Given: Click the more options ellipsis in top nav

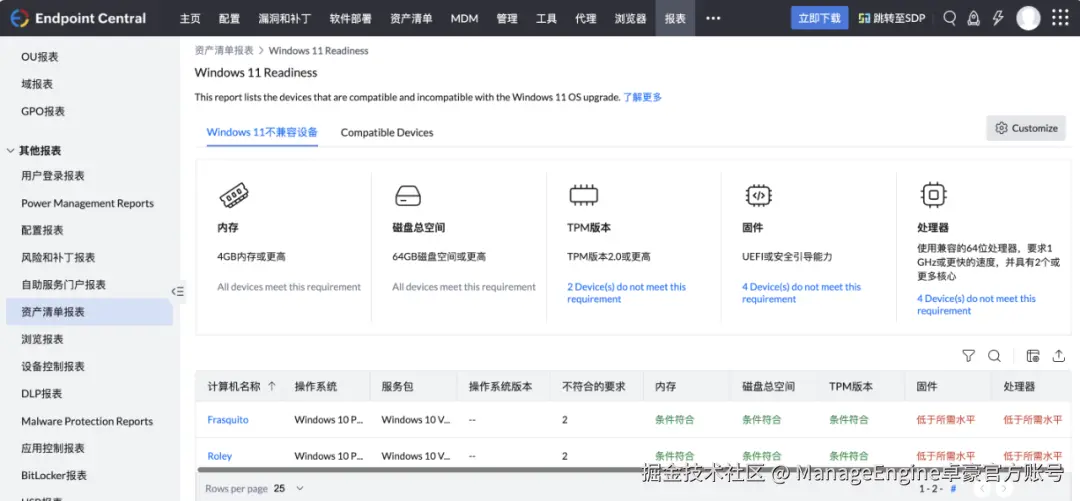Looking at the screenshot, I should pyautogui.click(x=713, y=18).
